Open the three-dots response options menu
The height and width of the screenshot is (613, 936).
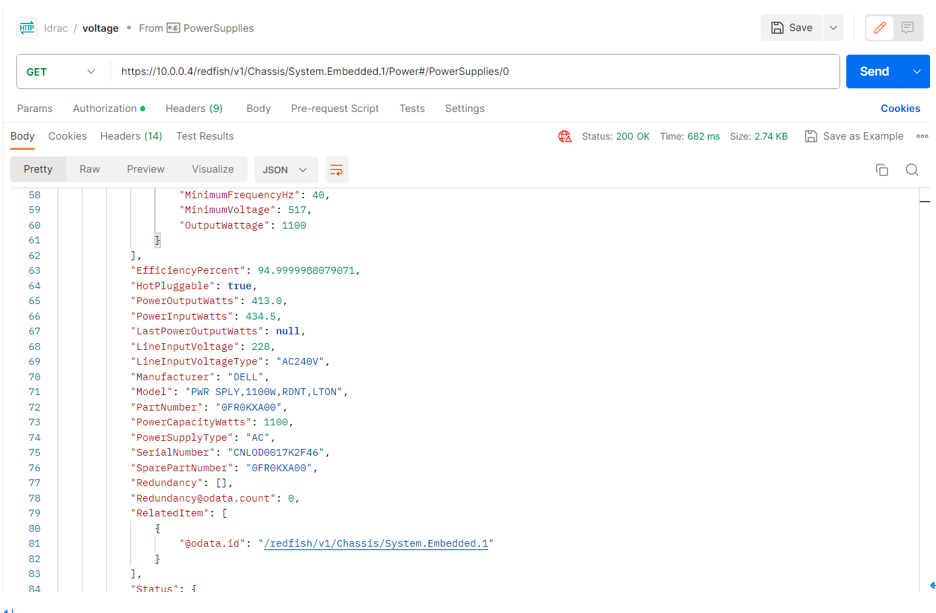coord(922,136)
